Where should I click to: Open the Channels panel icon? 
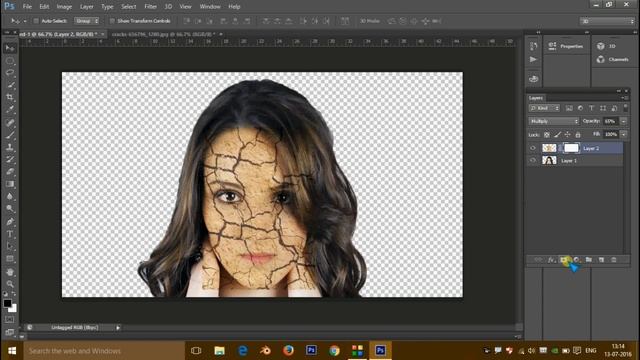(600, 60)
